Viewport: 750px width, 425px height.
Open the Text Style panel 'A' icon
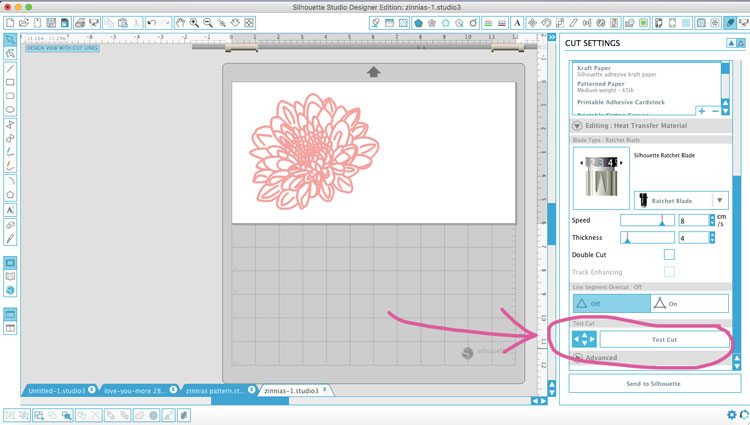[x=517, y=22]
